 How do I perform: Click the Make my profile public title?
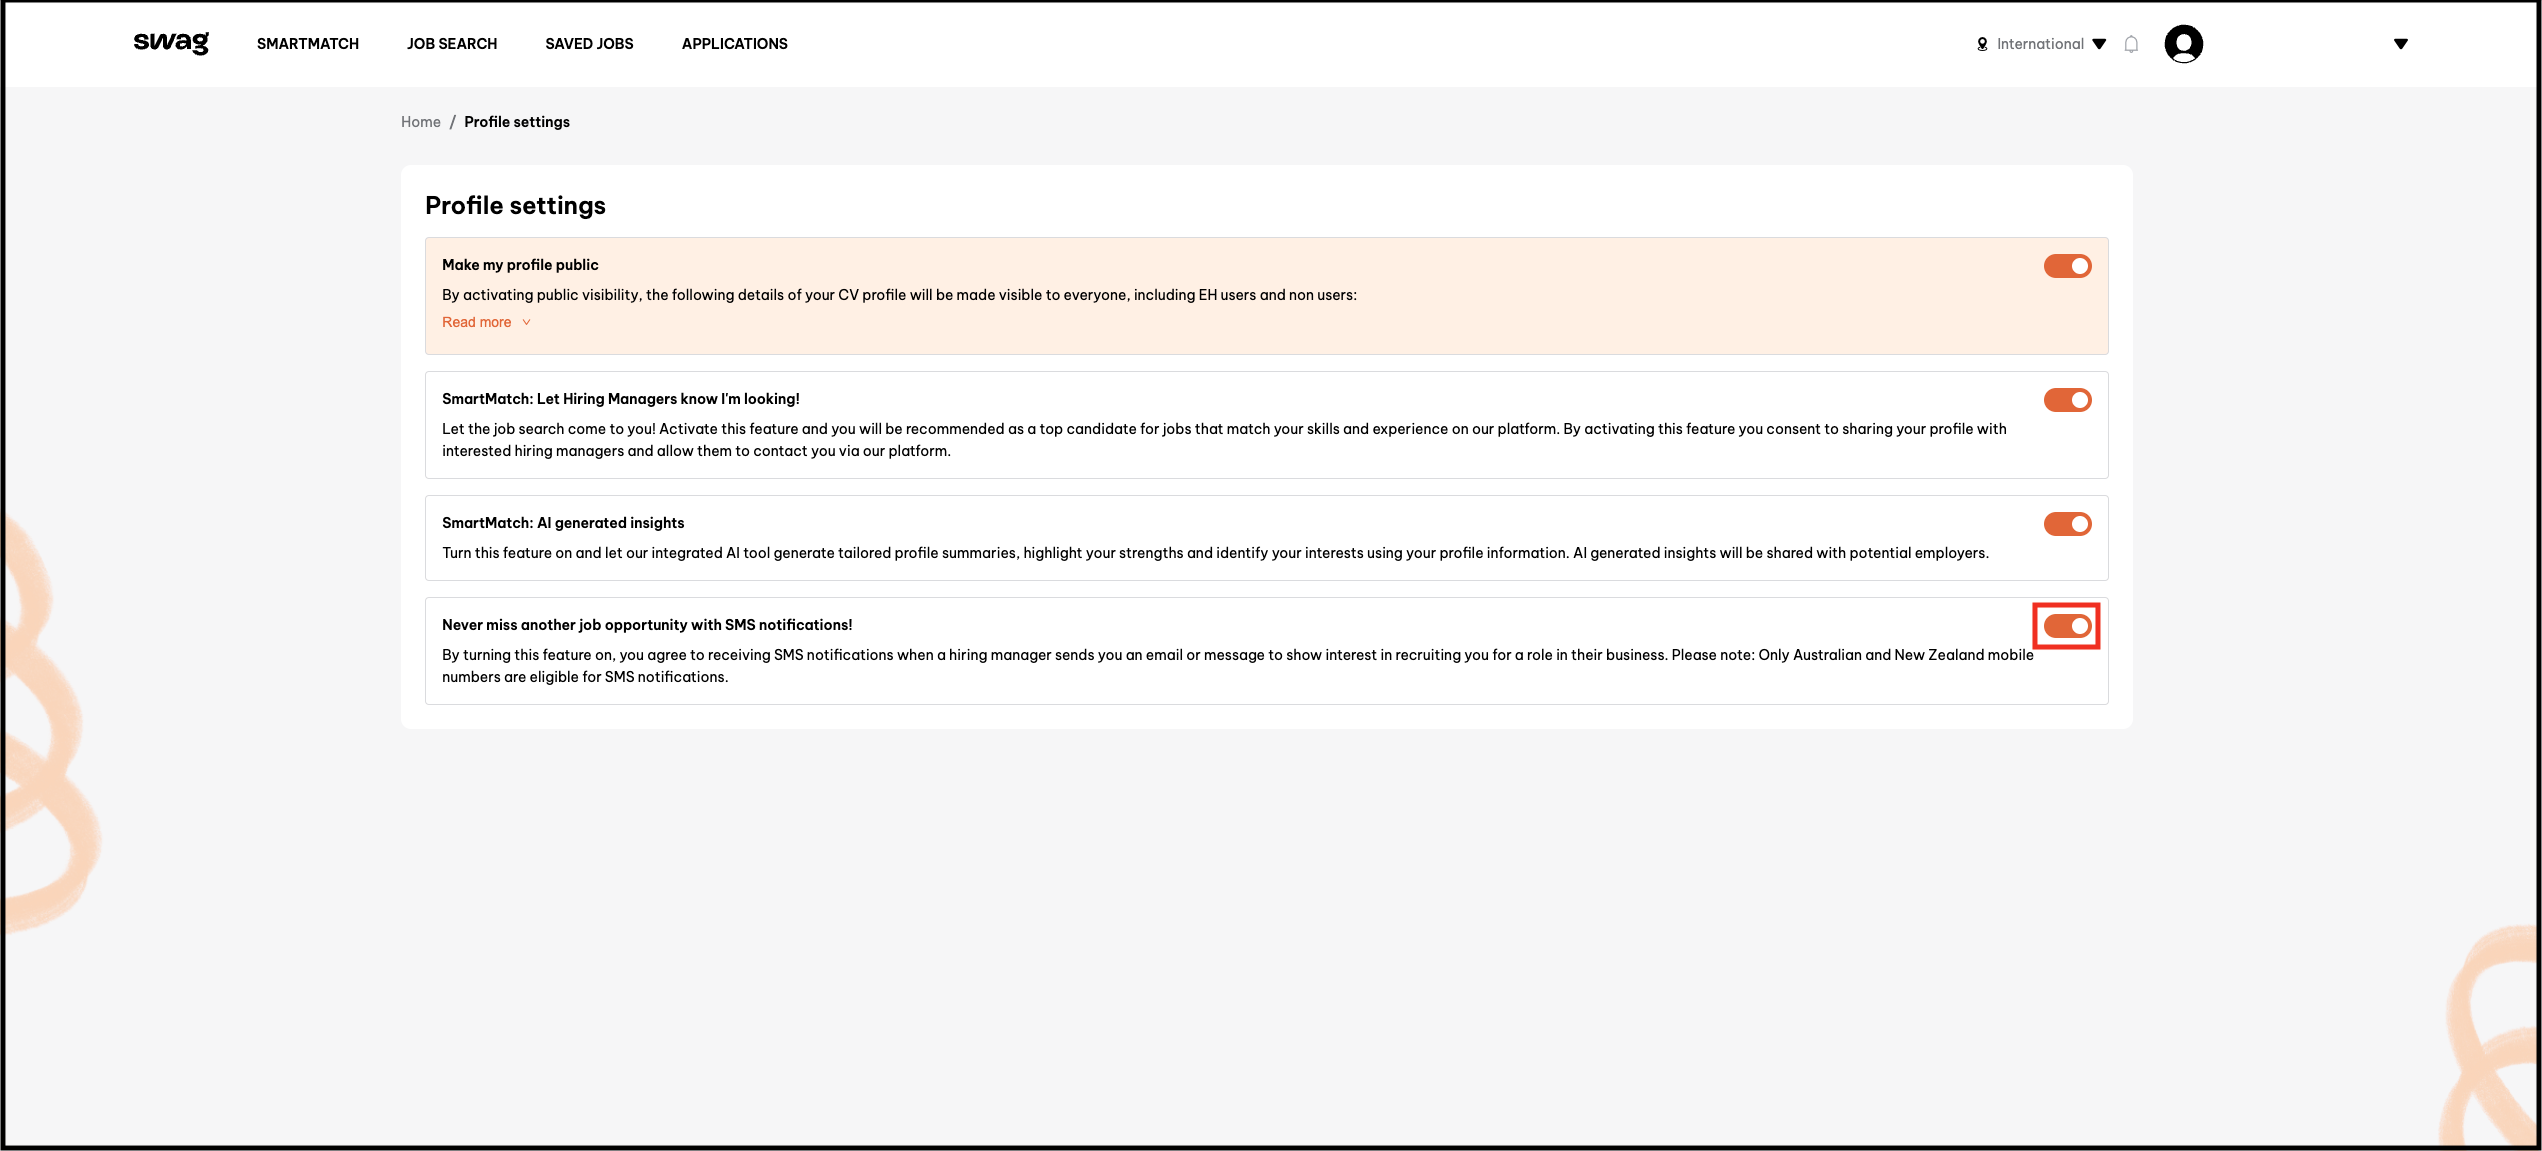(x=520, y=265)
